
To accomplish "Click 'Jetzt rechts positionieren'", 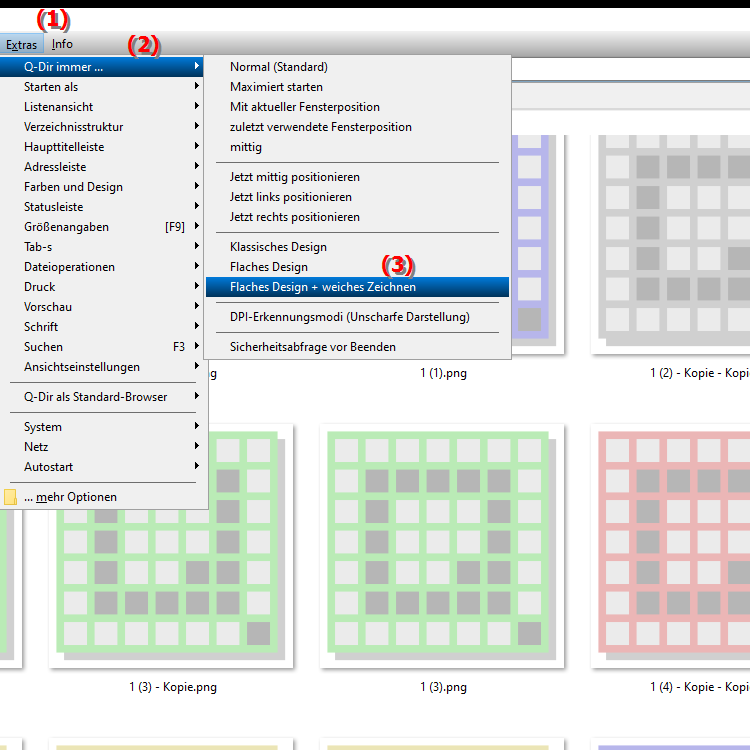I will click(357, 217).
